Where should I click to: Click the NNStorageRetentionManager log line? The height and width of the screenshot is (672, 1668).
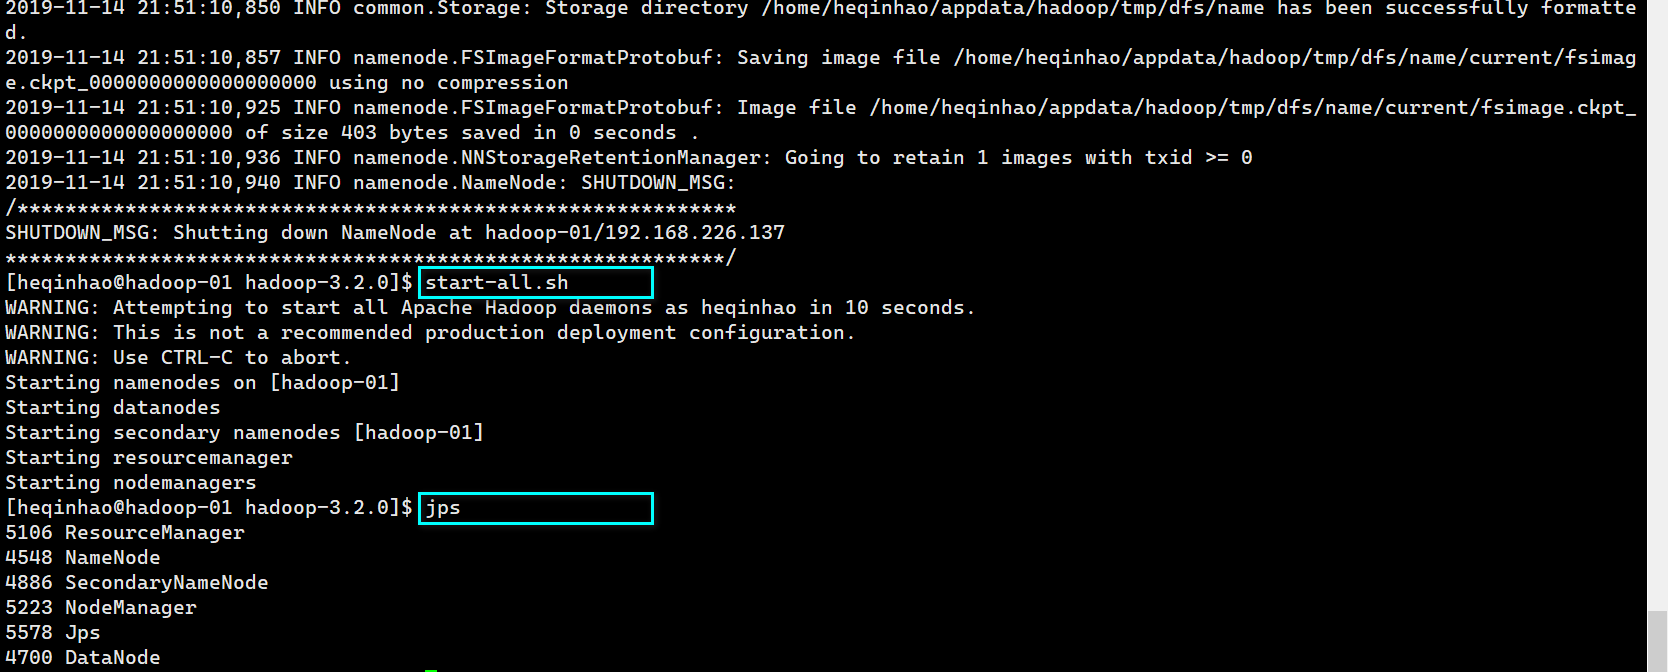click(629, 158)
